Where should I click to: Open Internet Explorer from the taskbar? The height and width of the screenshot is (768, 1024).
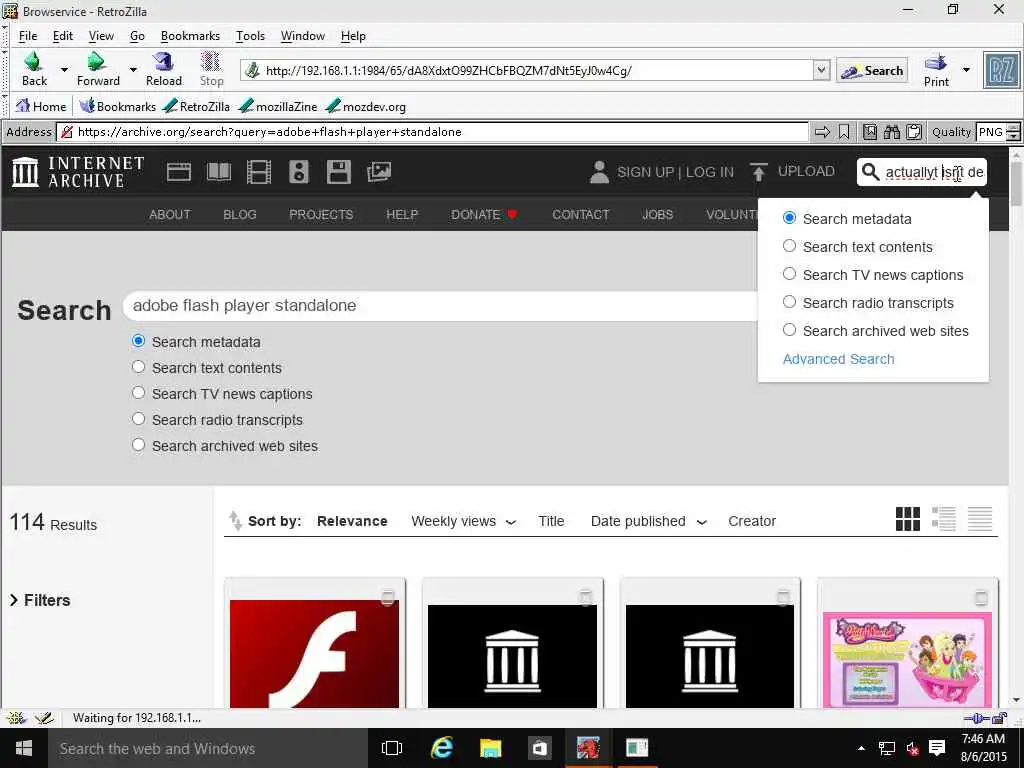(441, 748)
